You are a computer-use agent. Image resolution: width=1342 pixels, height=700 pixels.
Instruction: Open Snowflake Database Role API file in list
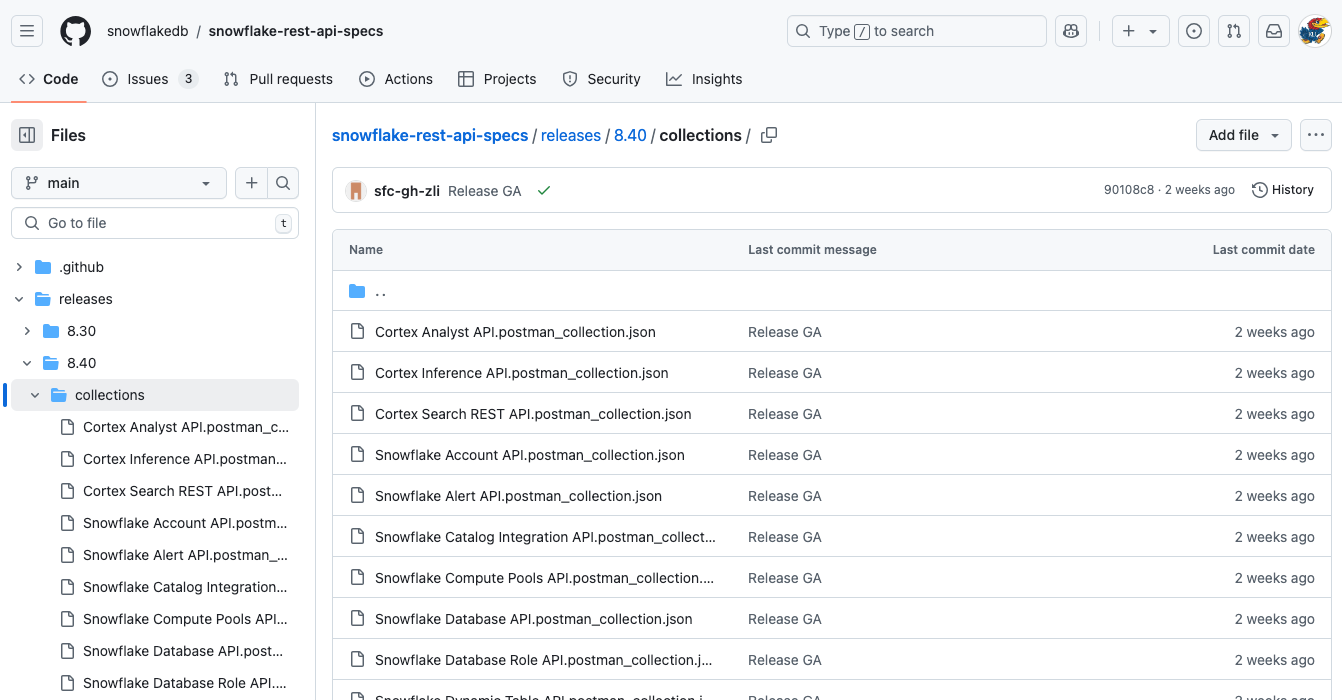pyautogui.click(x=544, y=660)
